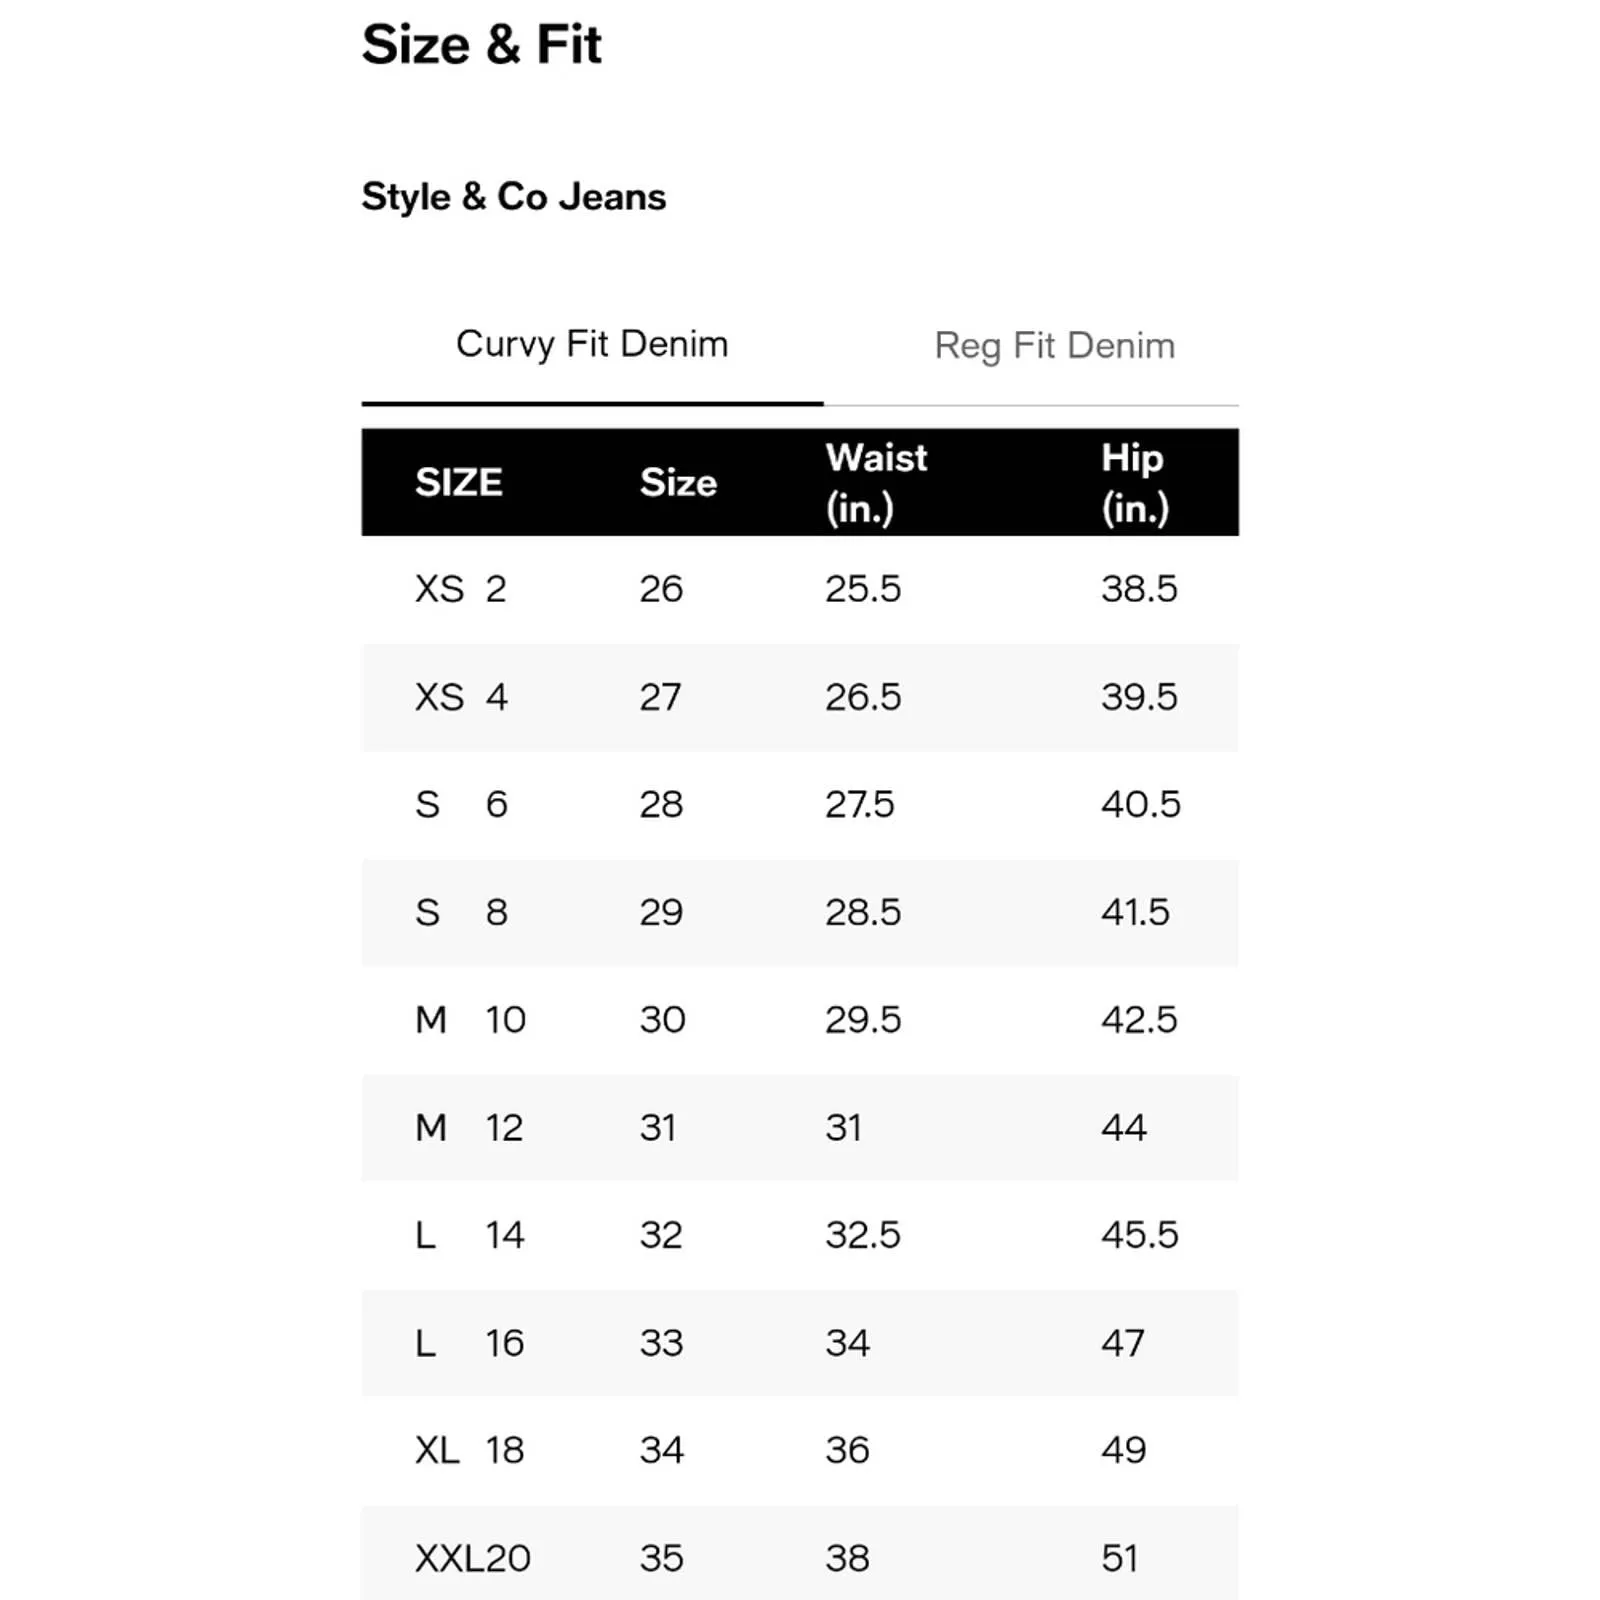Select the XS 4 size row
This screenshot has width=1600, height=1600.
800,697
